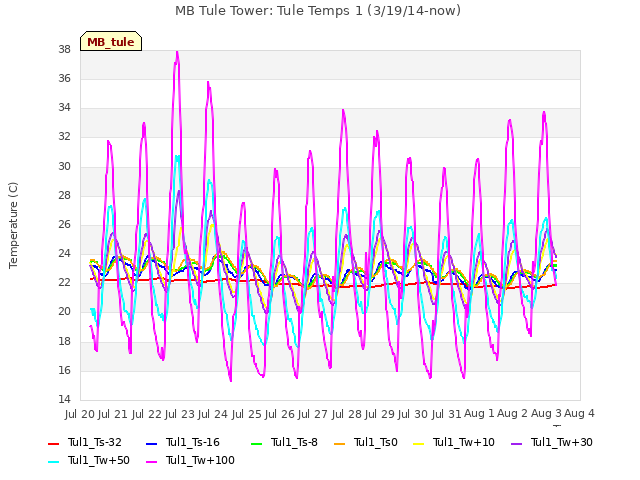Click the 18 y-axis tick label
Viewport: 640px width, 480px height.
point(64,341)
